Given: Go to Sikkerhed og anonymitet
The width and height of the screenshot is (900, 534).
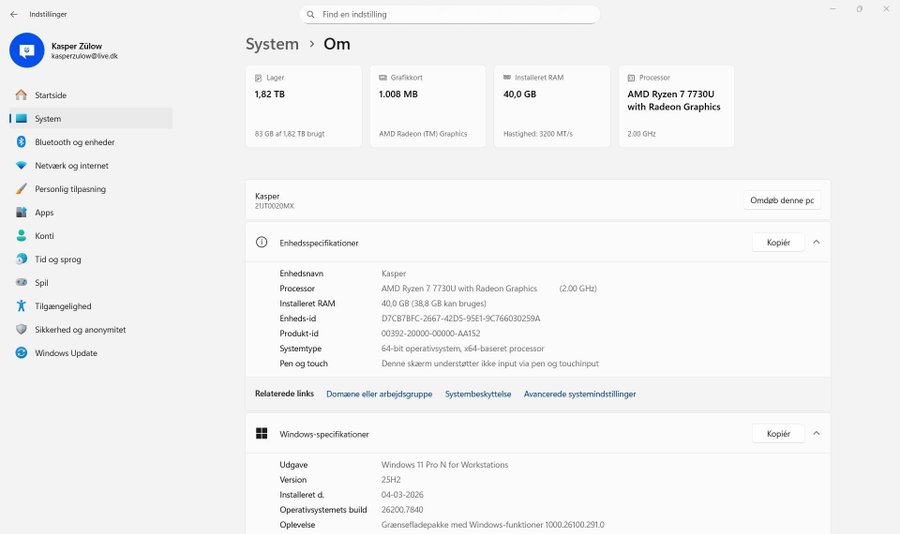Looking at the screenshot, I should coord(80,329).
